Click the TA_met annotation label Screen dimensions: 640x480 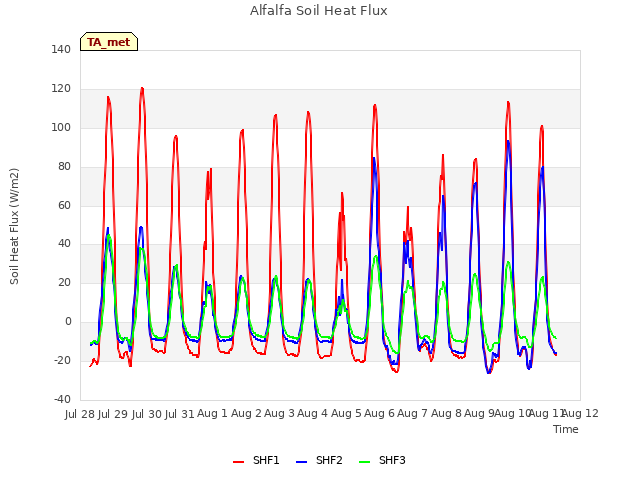pos(109,42)
